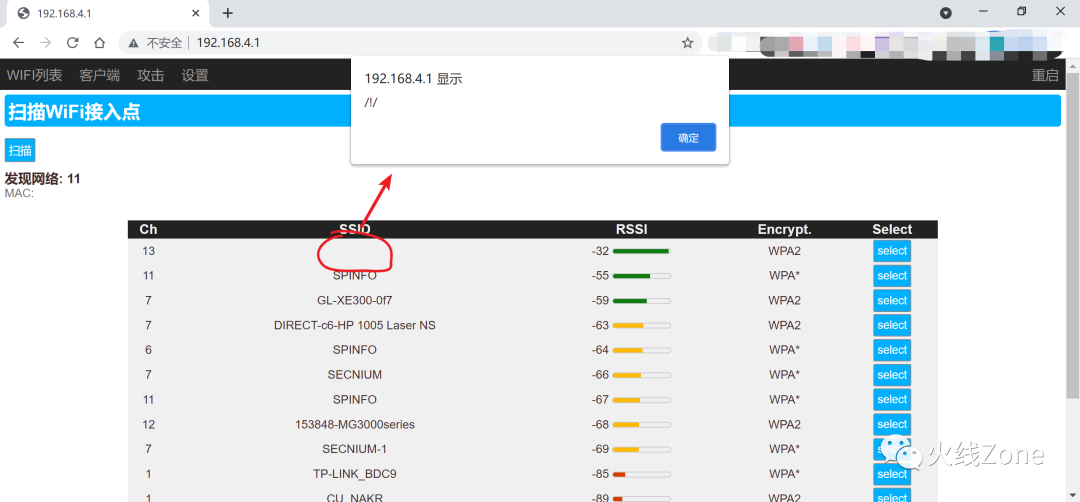Close the 192.168.4.1 browser tab

tap(196, 13)
